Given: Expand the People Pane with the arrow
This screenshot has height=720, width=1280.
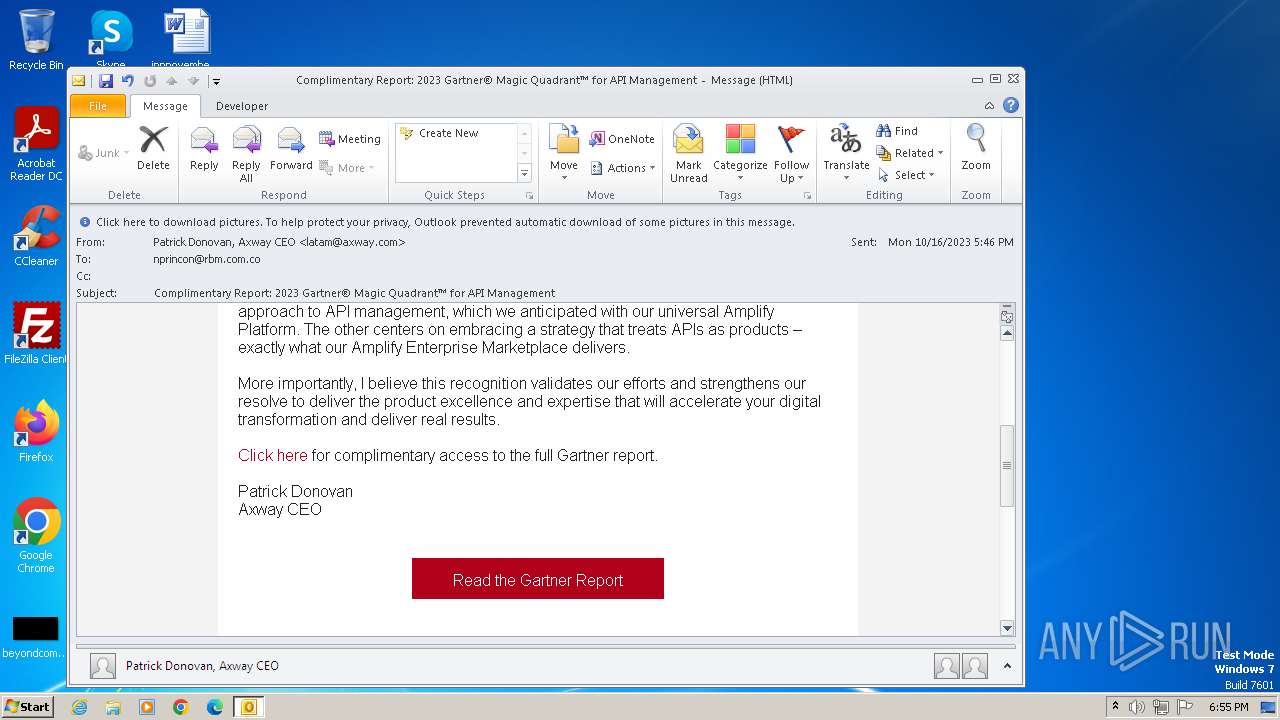Looking at the screenshot, I should click(1007, 666).
